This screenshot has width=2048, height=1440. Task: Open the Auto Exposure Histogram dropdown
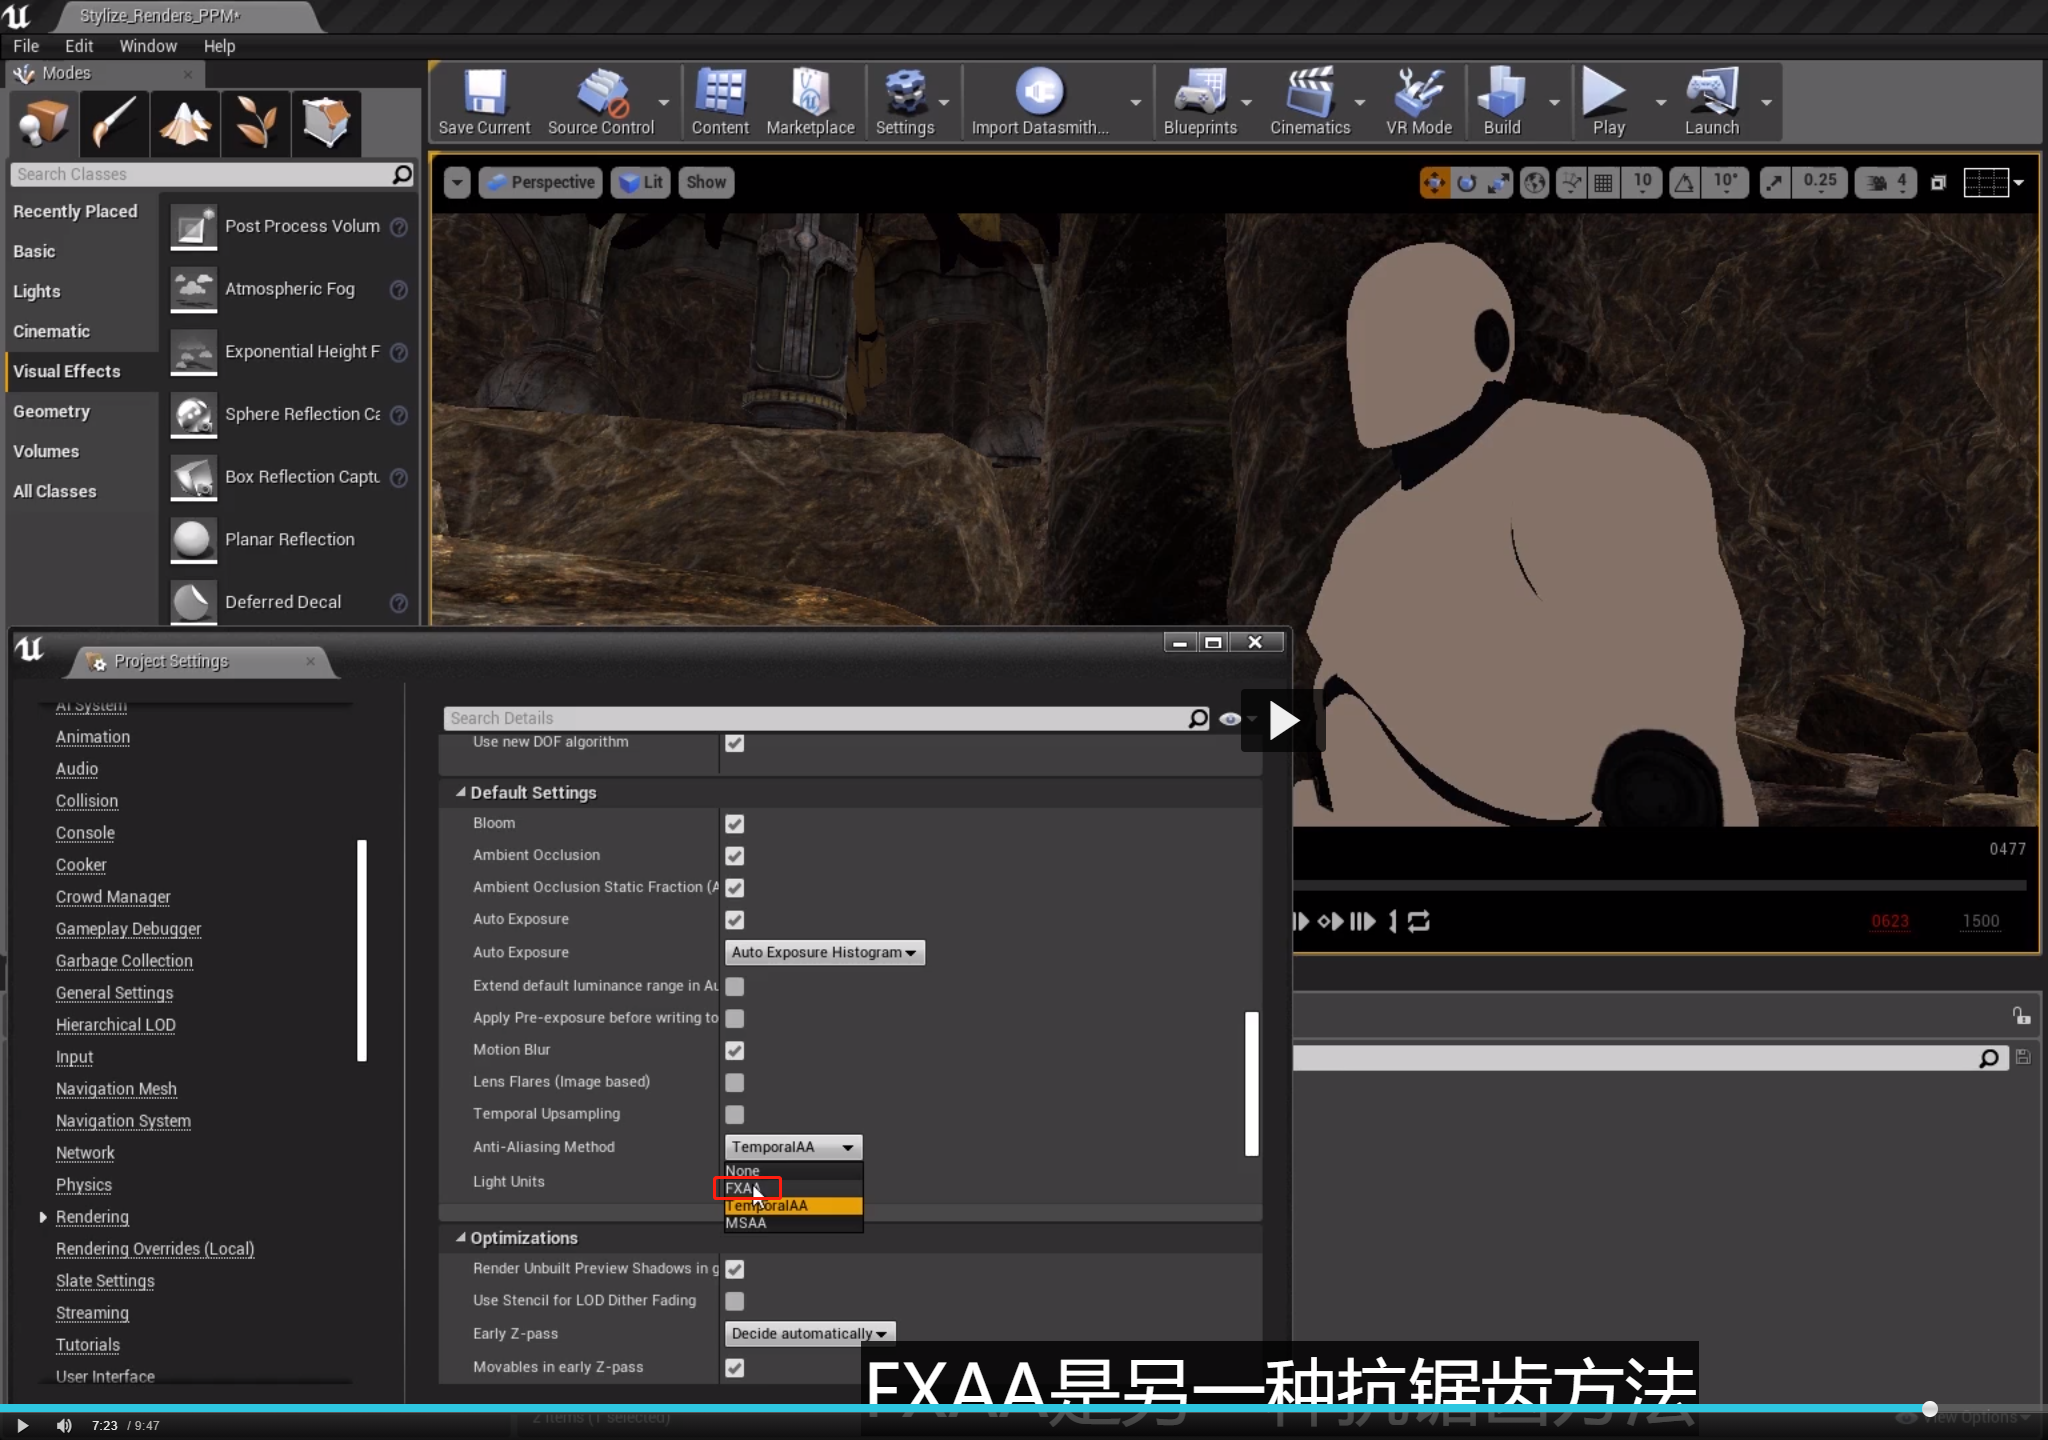click(824, 952)
